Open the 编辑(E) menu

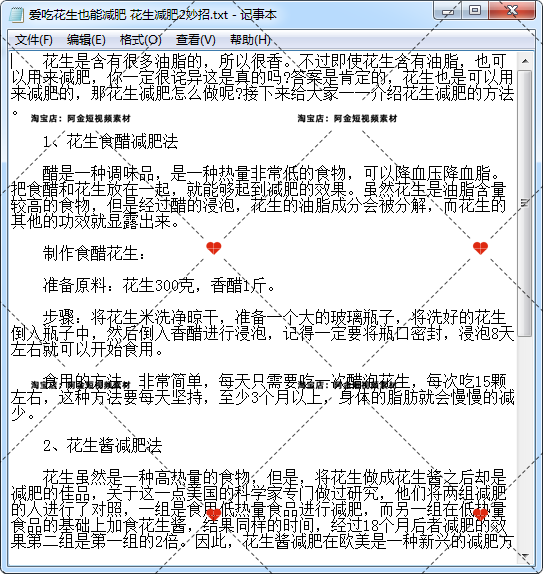[86, 40]
